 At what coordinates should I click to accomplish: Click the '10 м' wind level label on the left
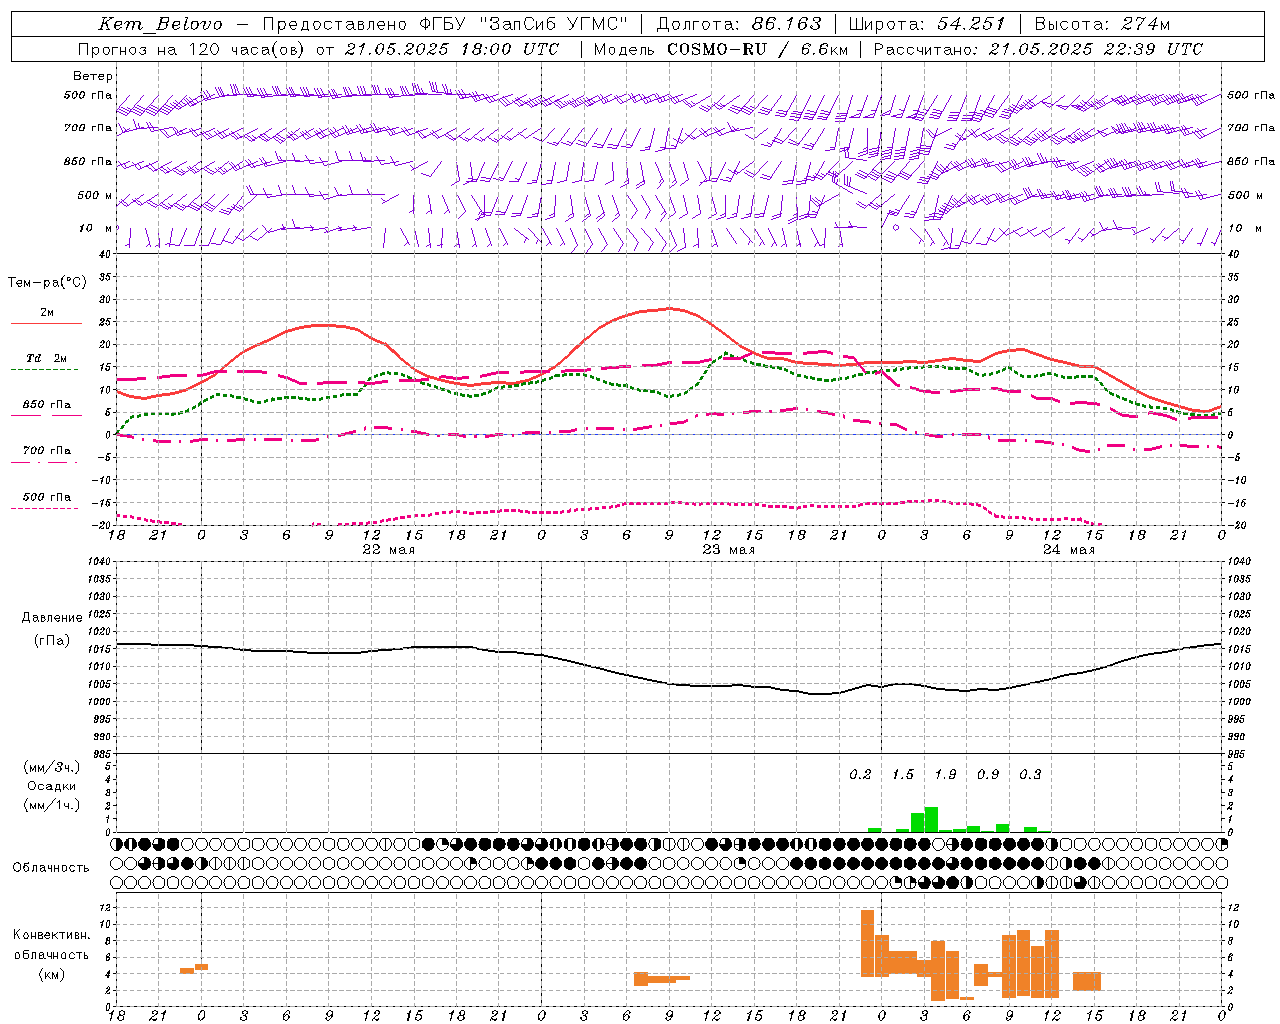(95, 228)
